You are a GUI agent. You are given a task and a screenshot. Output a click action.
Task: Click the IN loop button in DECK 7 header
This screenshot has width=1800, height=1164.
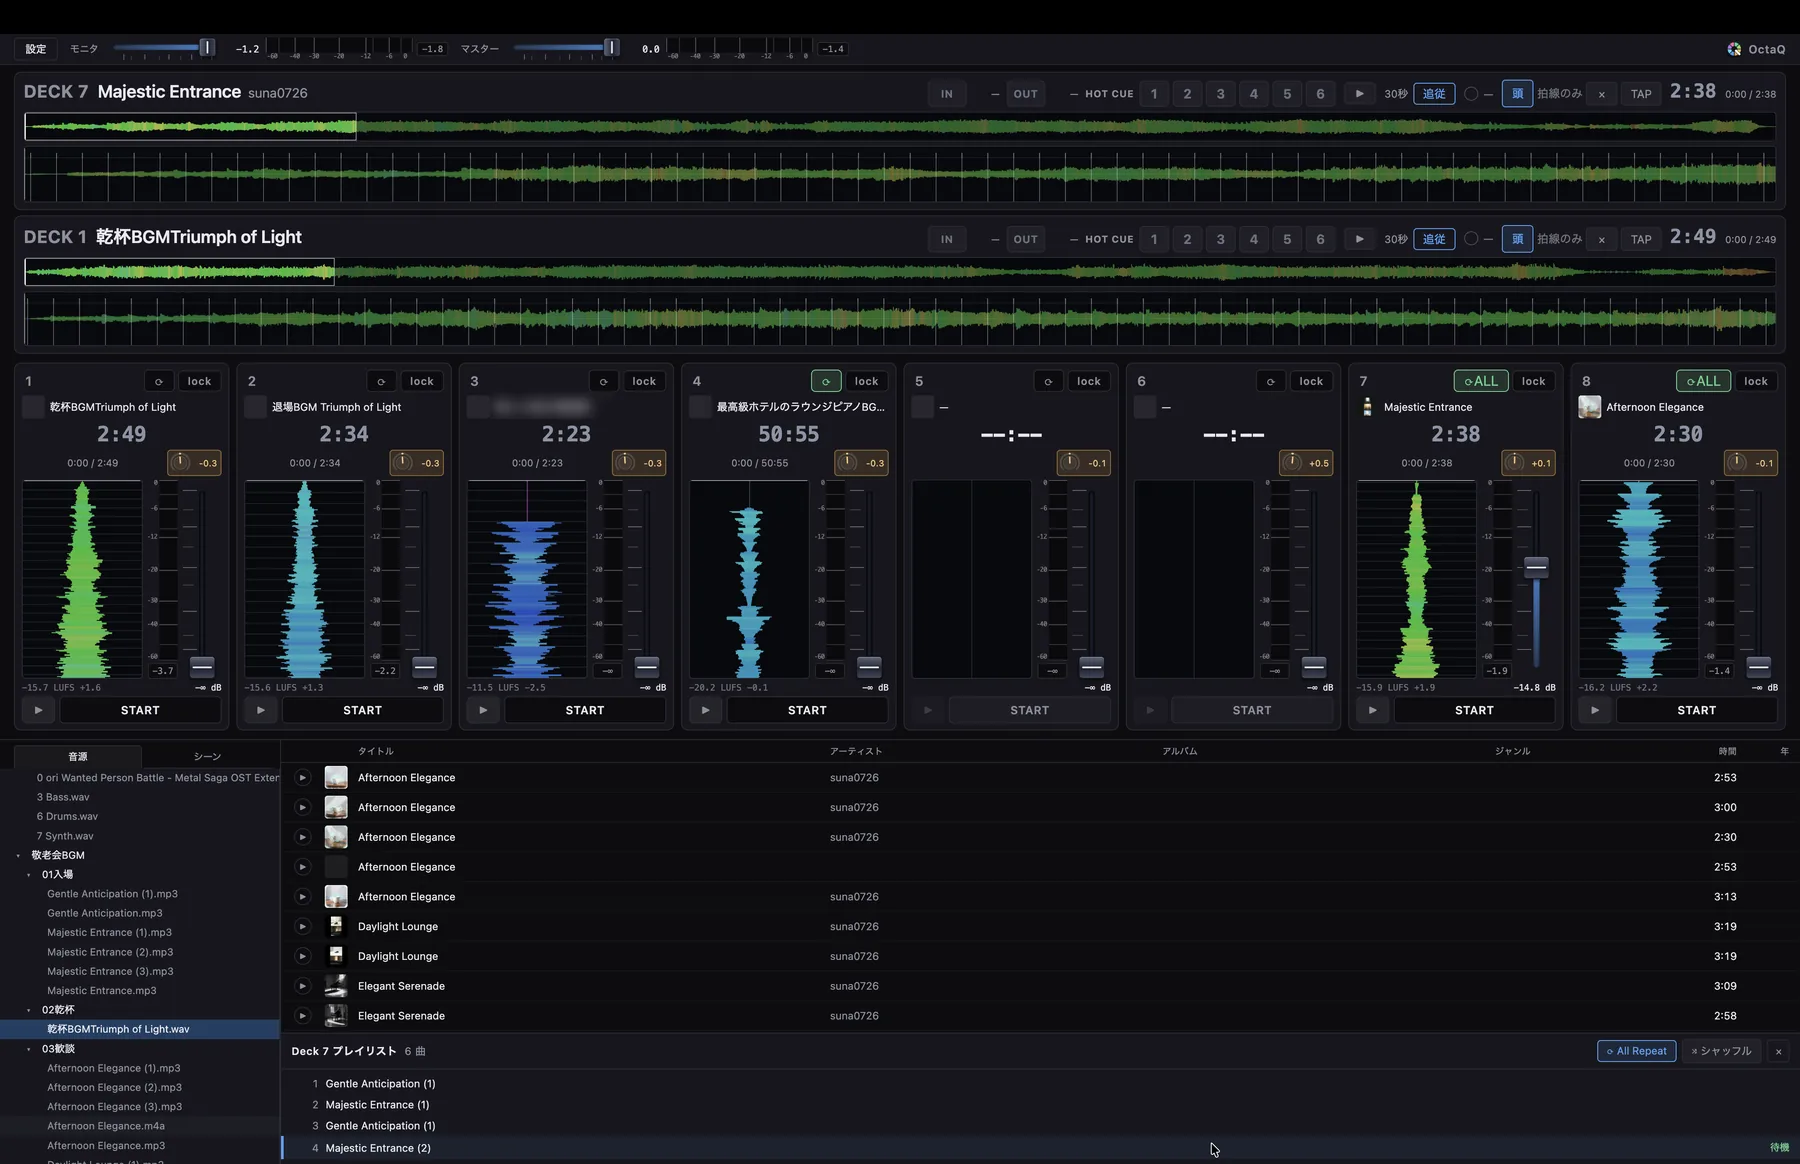pos(946,94)
